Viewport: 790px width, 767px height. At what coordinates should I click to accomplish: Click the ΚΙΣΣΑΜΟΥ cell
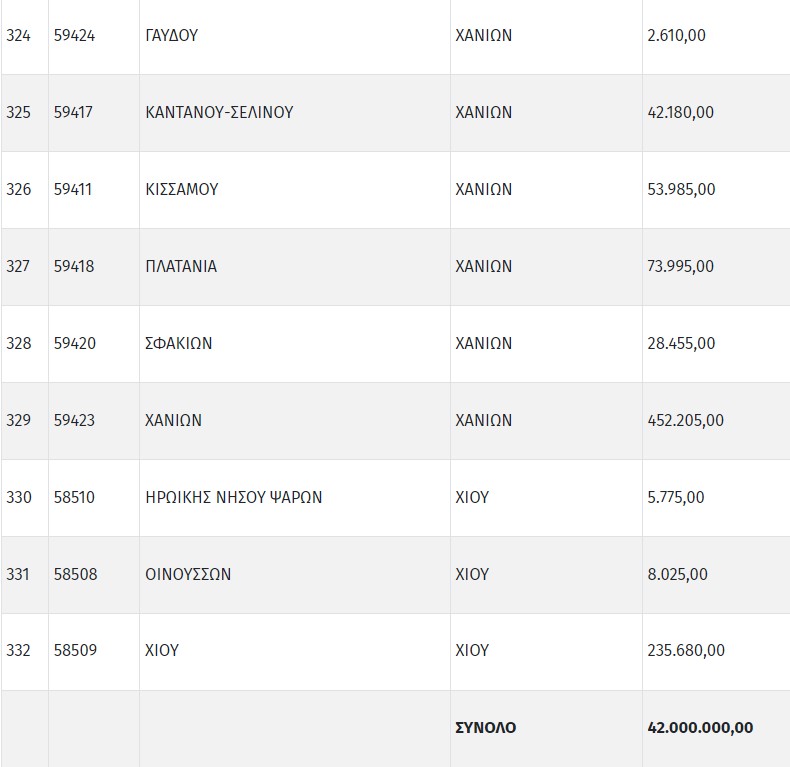181,190
